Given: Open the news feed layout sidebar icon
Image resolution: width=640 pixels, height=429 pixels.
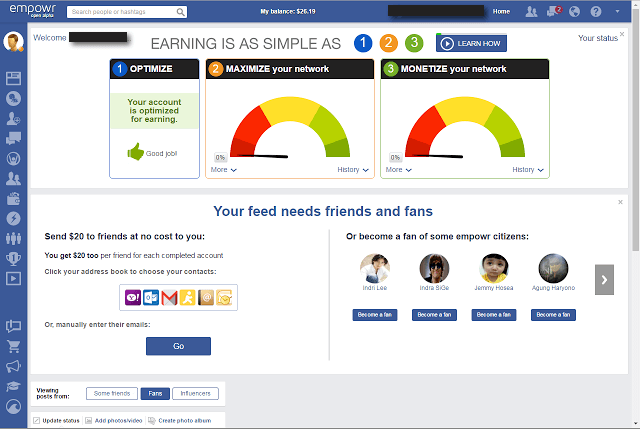Looking at the screenshot, I should tap(13, 78).
